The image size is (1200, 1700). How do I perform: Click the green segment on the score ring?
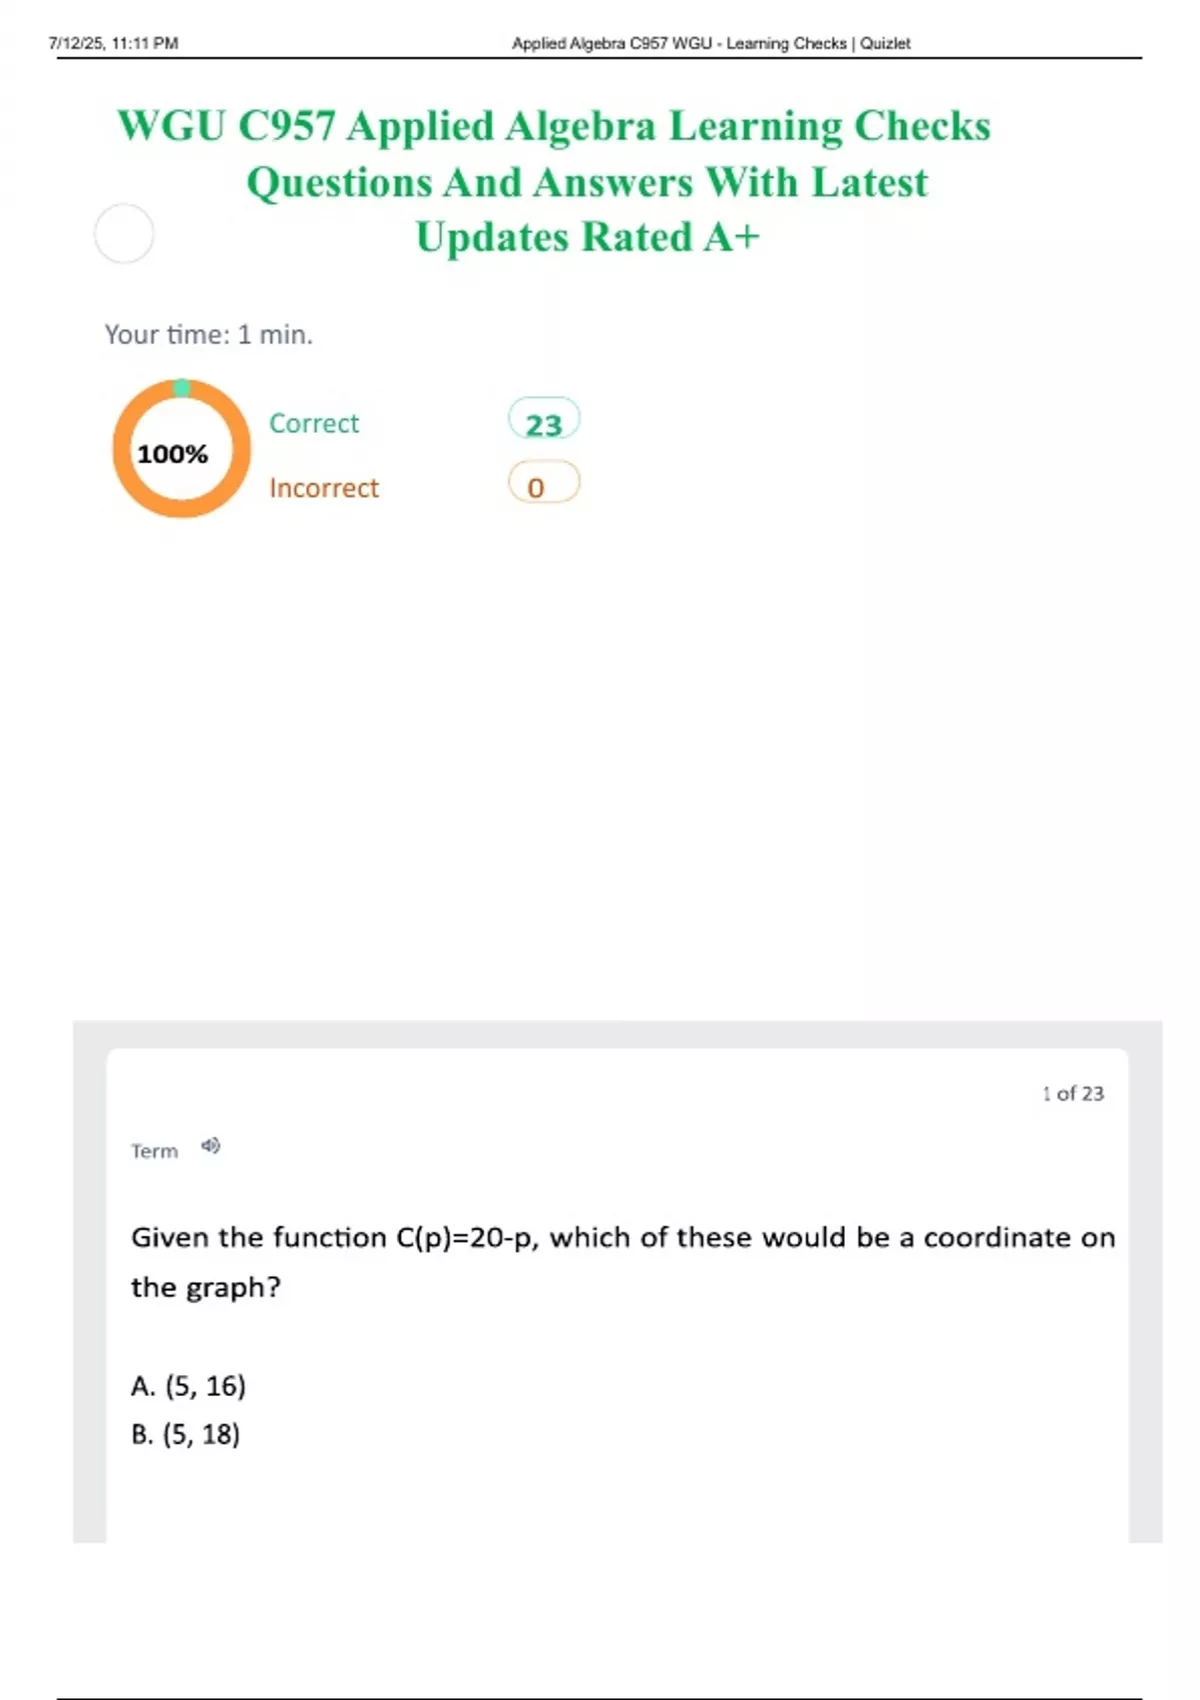click(x=181, y=388)
